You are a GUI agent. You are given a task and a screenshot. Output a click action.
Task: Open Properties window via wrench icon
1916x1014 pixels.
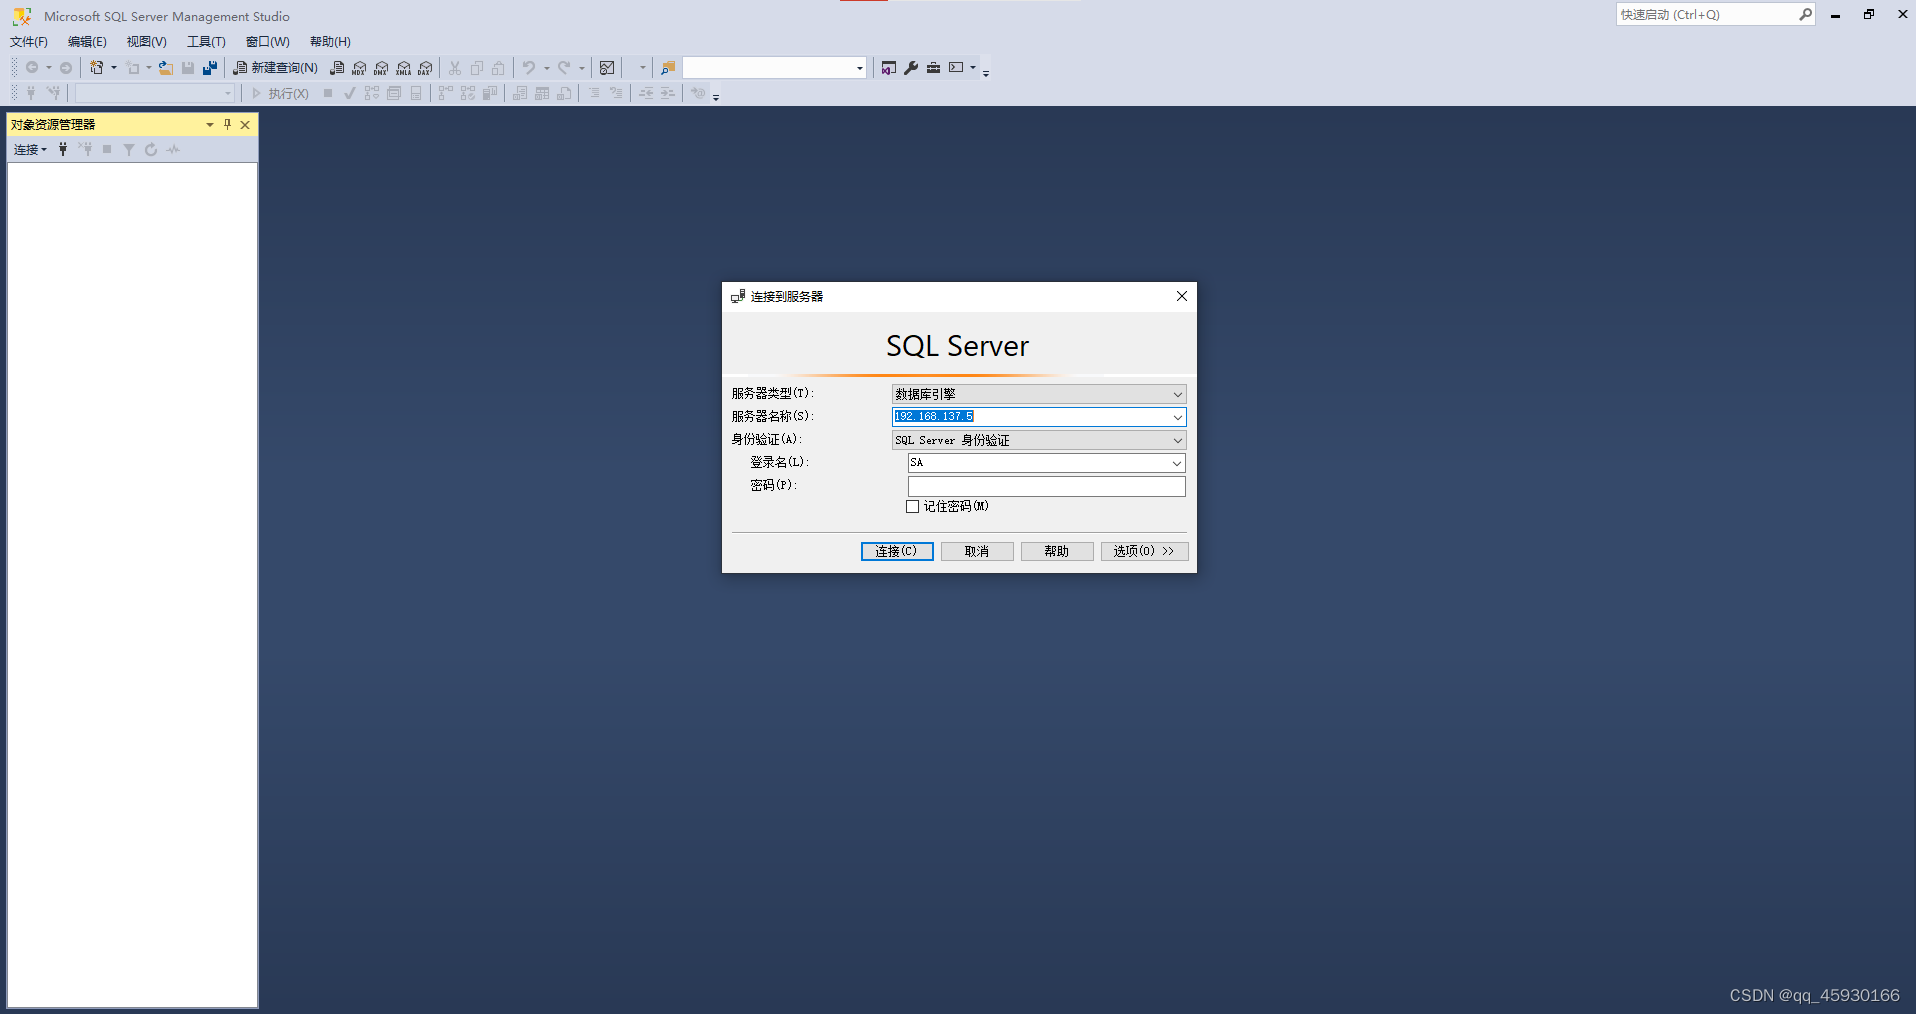coord(911,68)
